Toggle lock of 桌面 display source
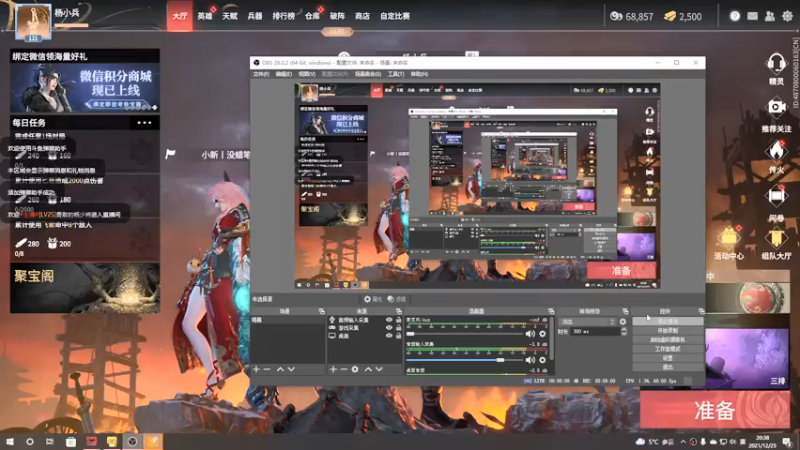The image size is (800, 450). [398, 336]
